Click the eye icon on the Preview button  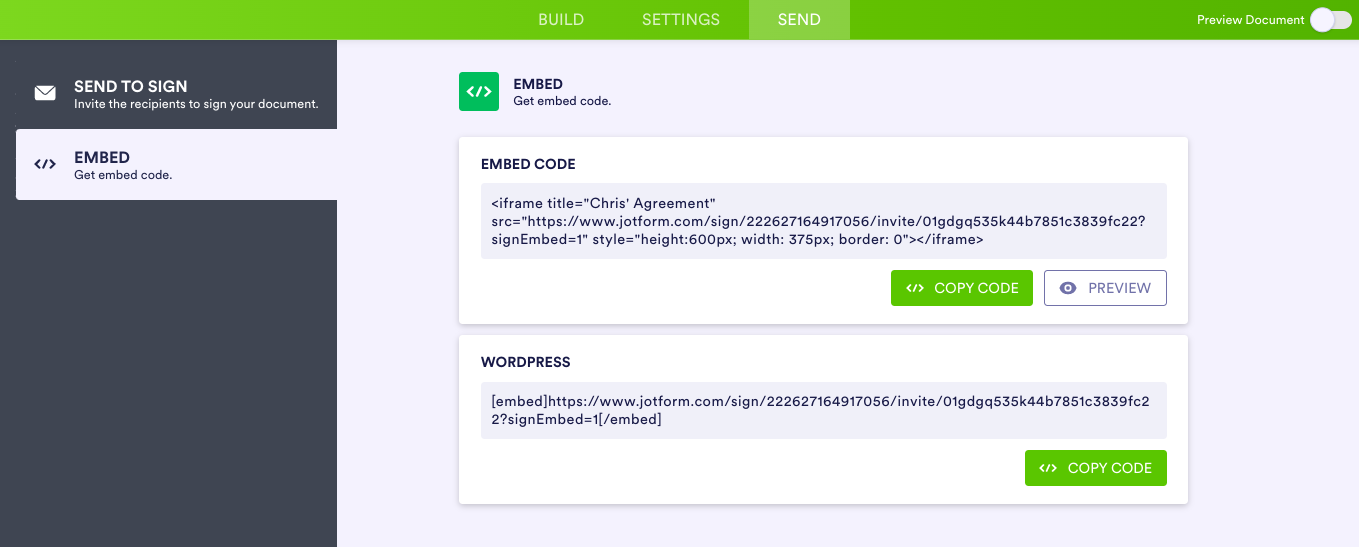(x=1068, y=288)
